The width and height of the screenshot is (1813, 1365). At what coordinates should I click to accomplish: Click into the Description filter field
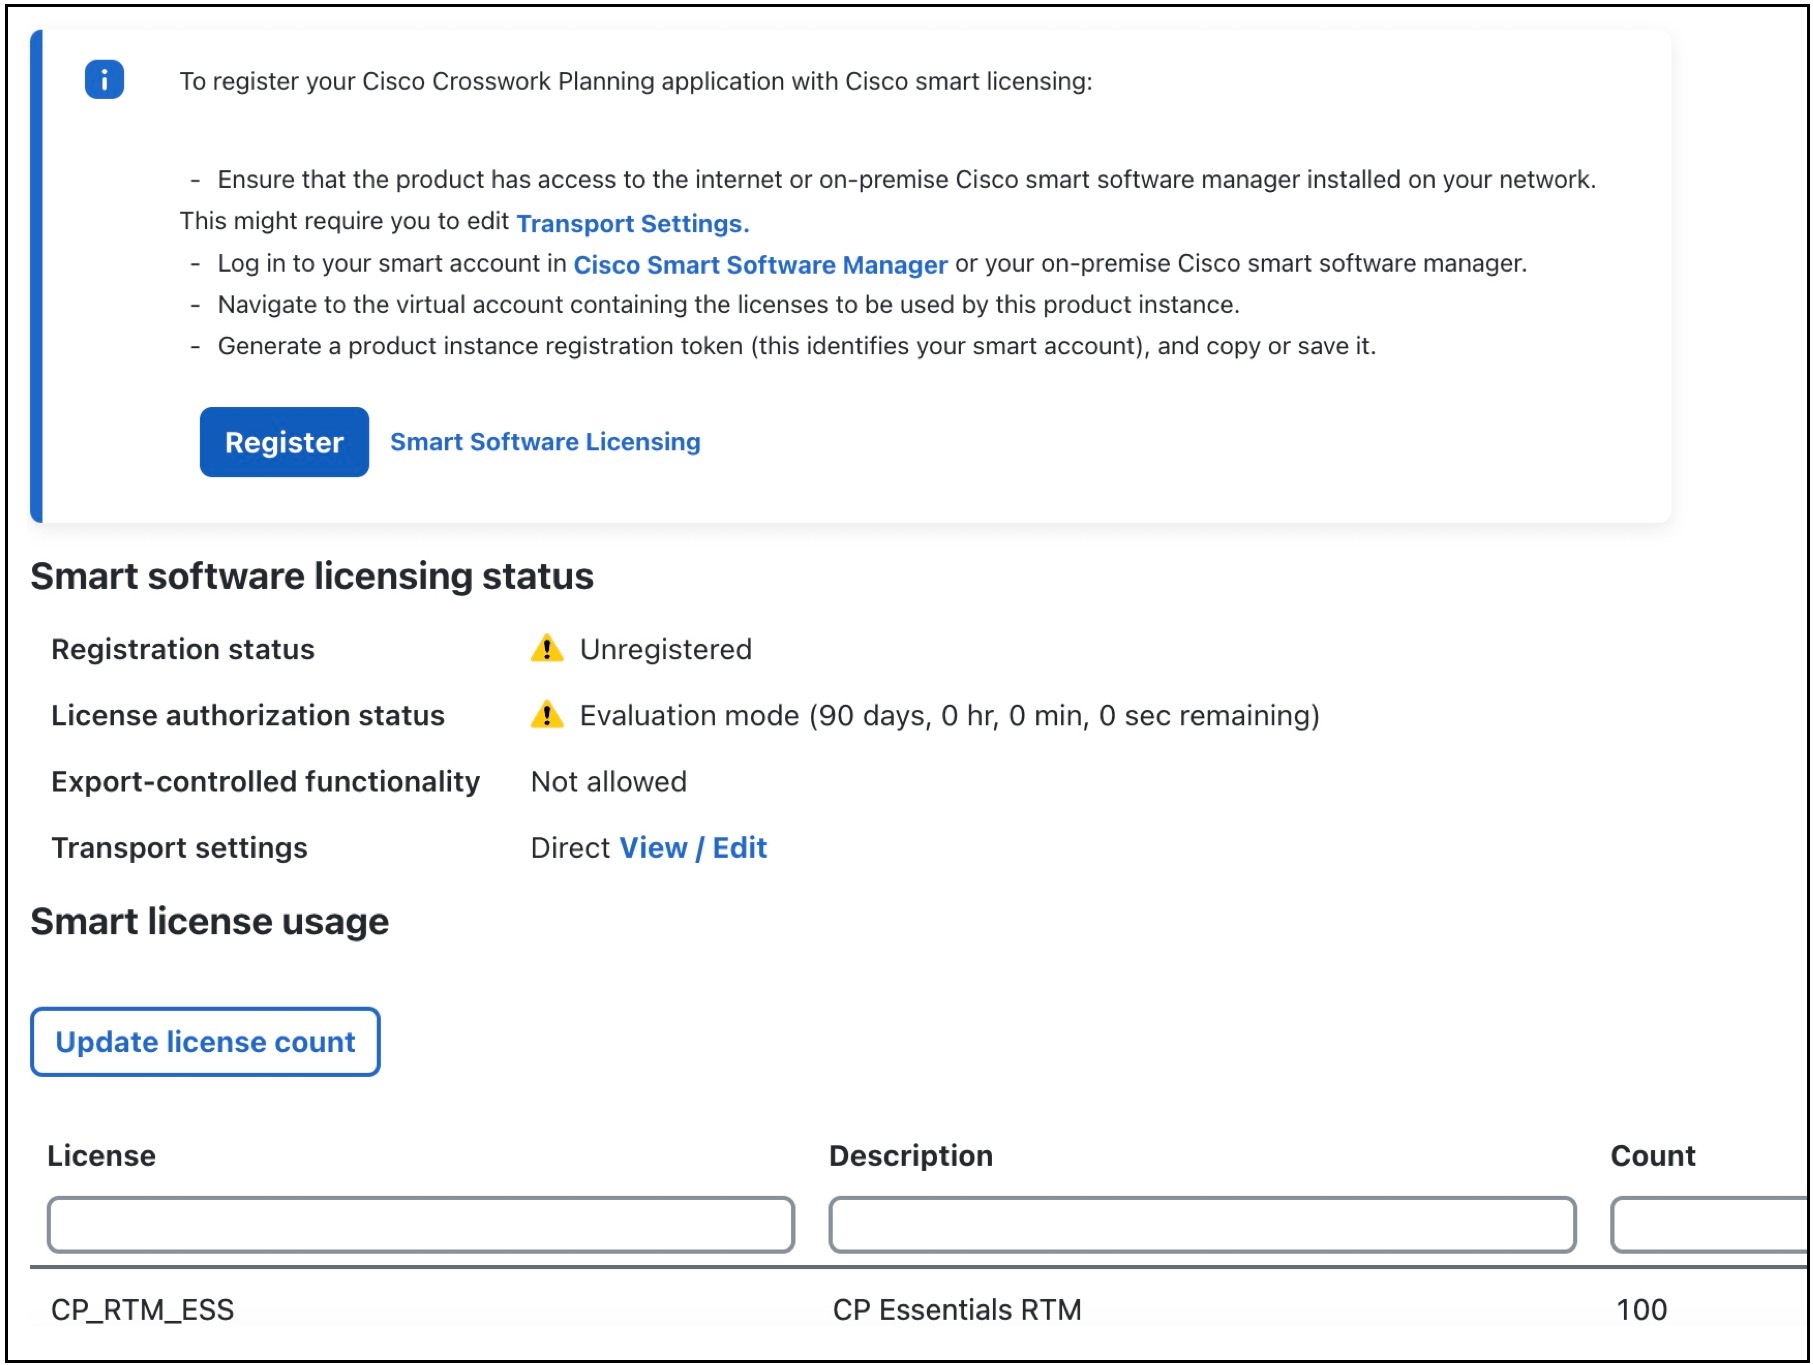tap(1203, 1224)
